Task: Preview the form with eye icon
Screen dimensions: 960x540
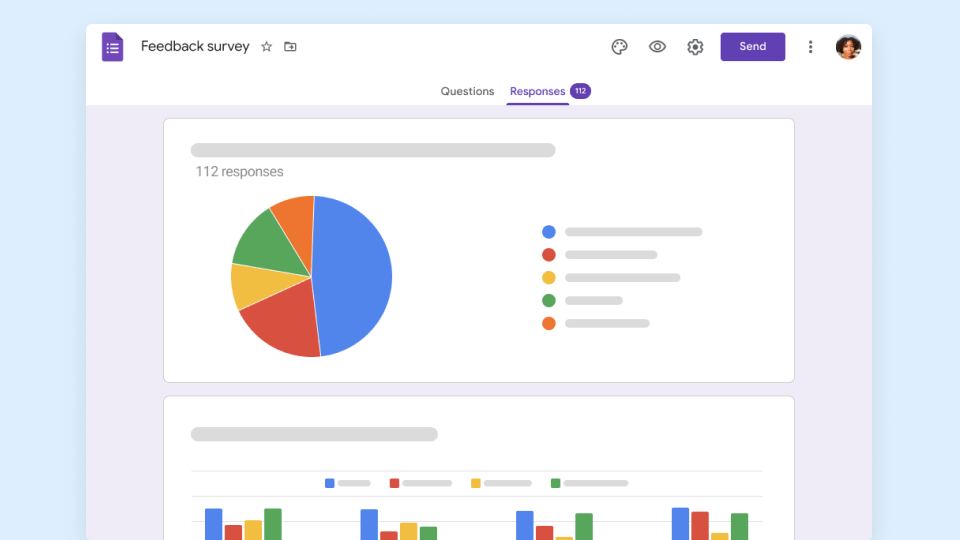Action: 657,47
